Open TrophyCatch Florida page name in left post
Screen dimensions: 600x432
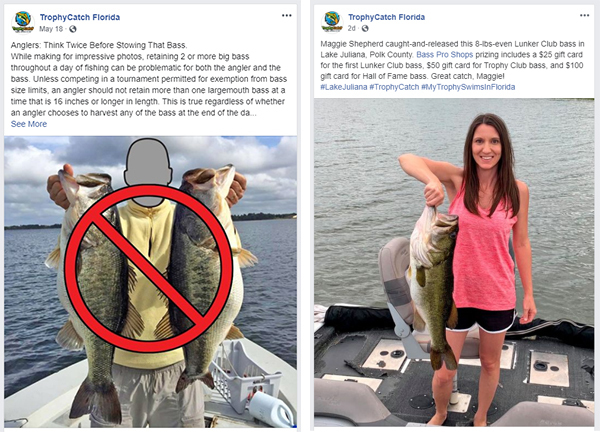80,17
